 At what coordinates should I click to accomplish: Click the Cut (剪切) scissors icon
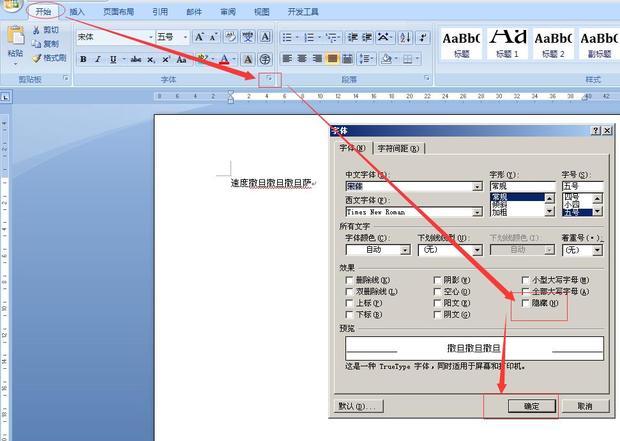click(36, 30)
